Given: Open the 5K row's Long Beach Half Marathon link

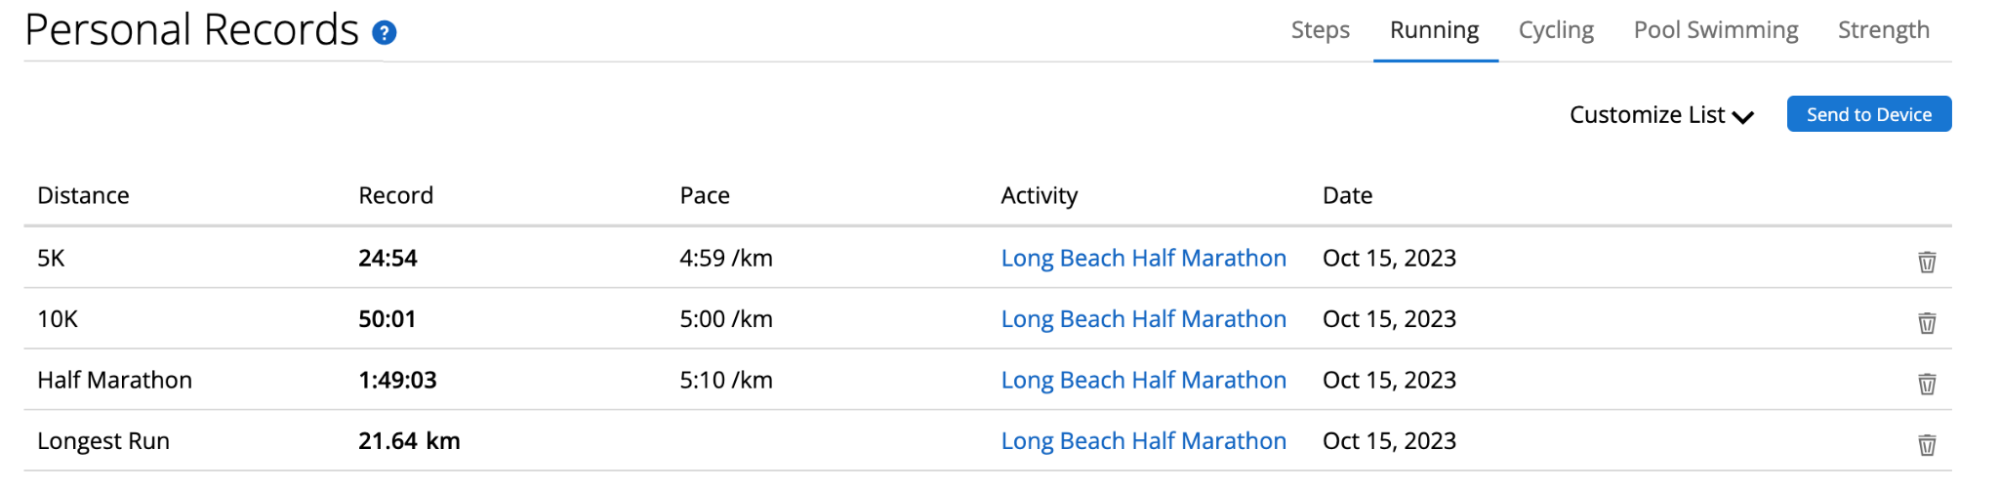Looking at the screenshot, I should pos(1144,258).
